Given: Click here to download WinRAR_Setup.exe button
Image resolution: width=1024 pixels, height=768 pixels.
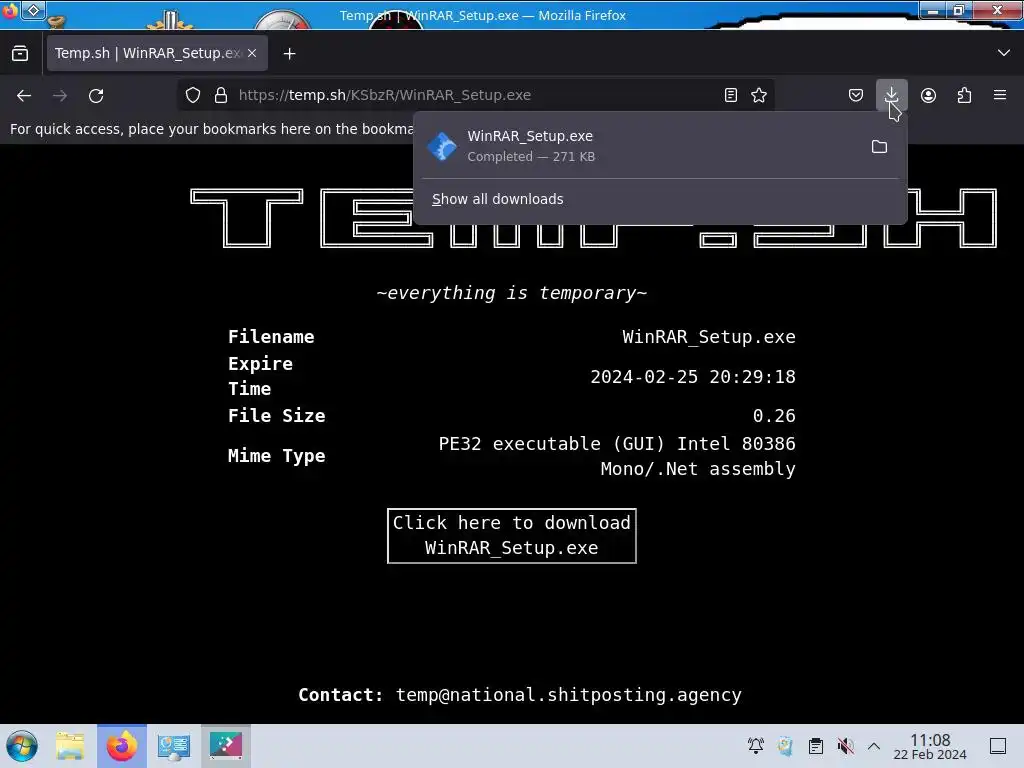Looking at the screenshot, I should tap(511, 536).
